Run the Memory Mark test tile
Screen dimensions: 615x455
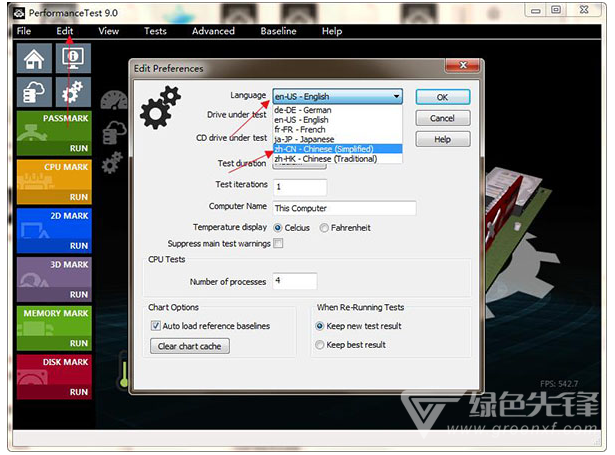[54, 328]
